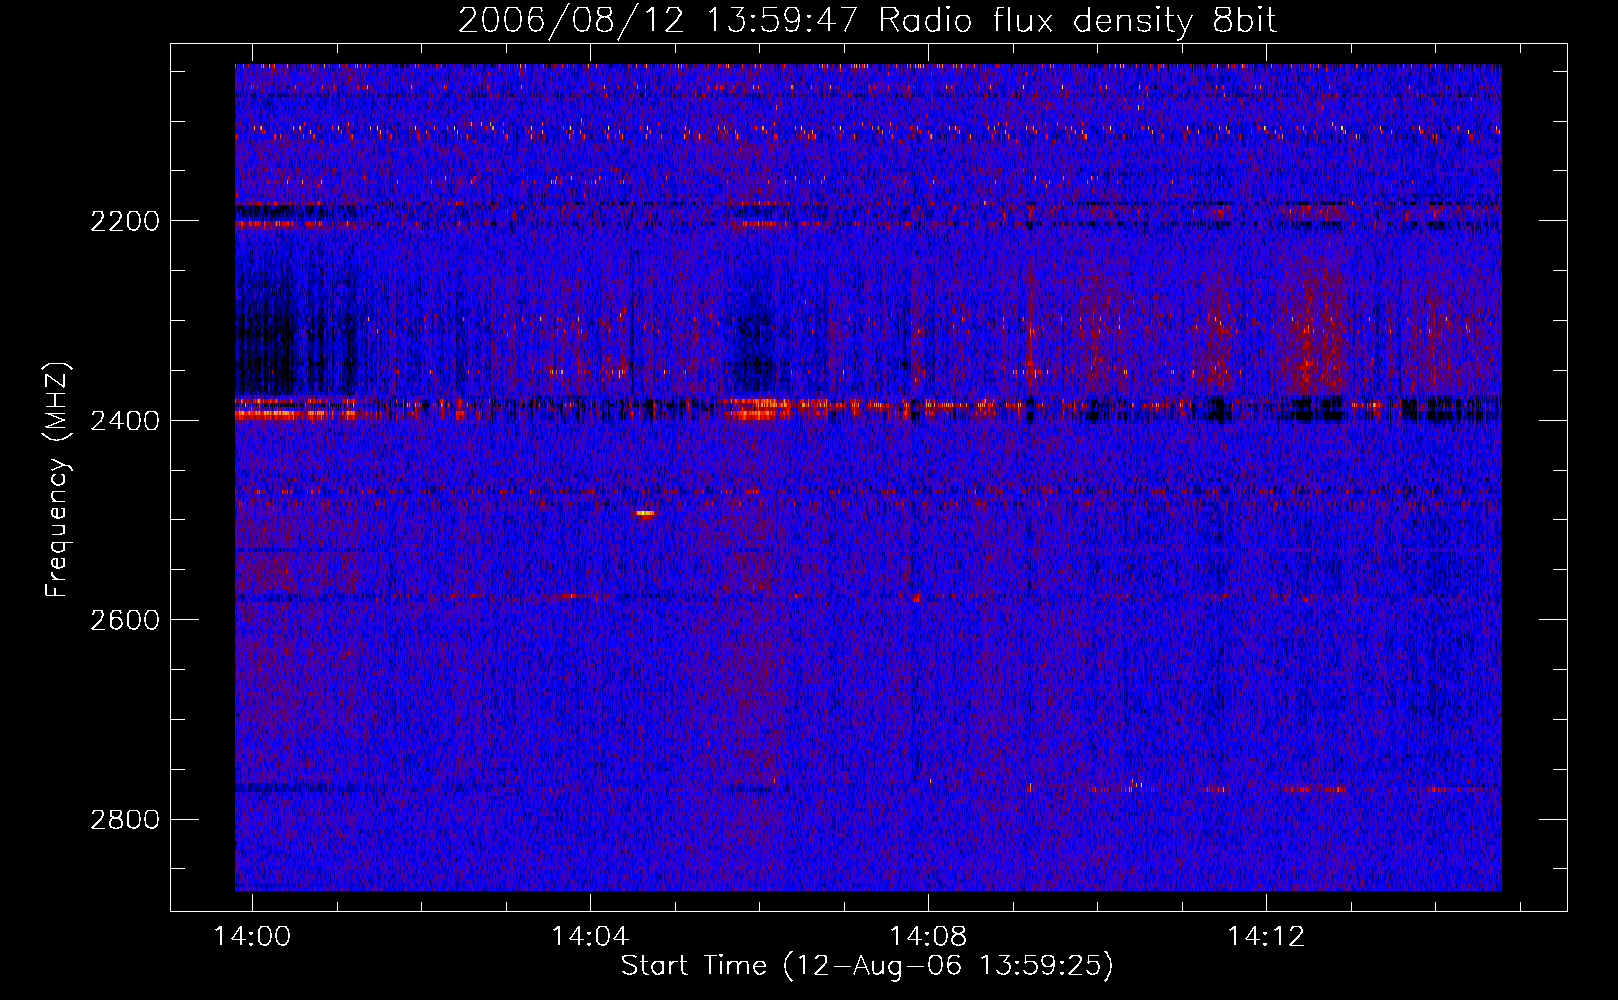Click the 2200 frequency tick label

125,221
